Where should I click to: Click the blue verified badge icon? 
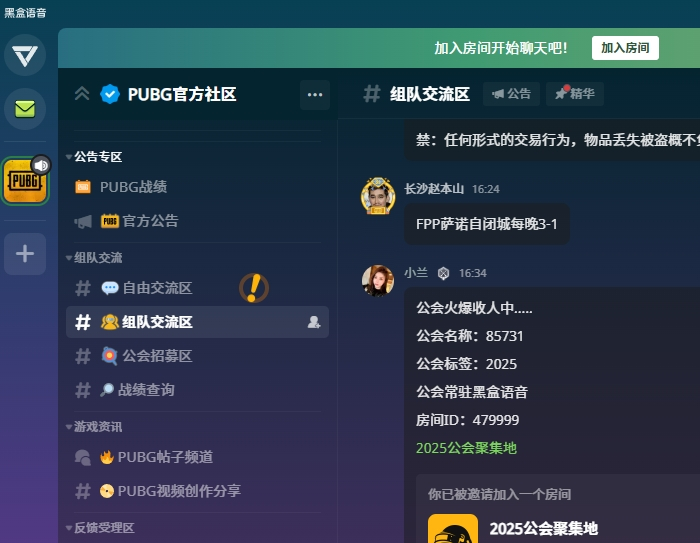tap(110, 94)
